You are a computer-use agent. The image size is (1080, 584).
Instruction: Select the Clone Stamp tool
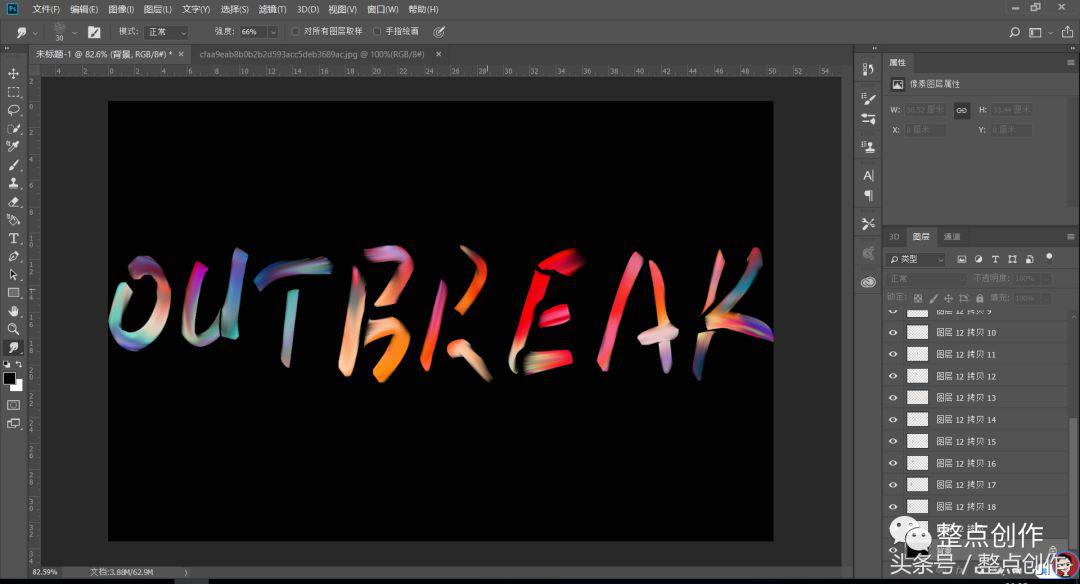13,183
